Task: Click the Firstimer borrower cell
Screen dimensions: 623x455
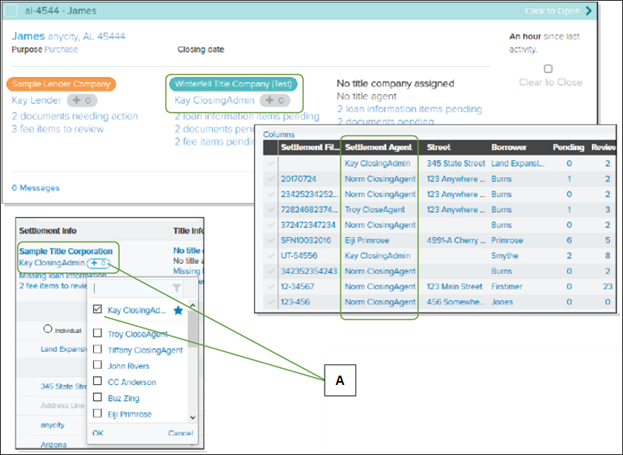Action: pyautogui.click(x=507, y=287)
